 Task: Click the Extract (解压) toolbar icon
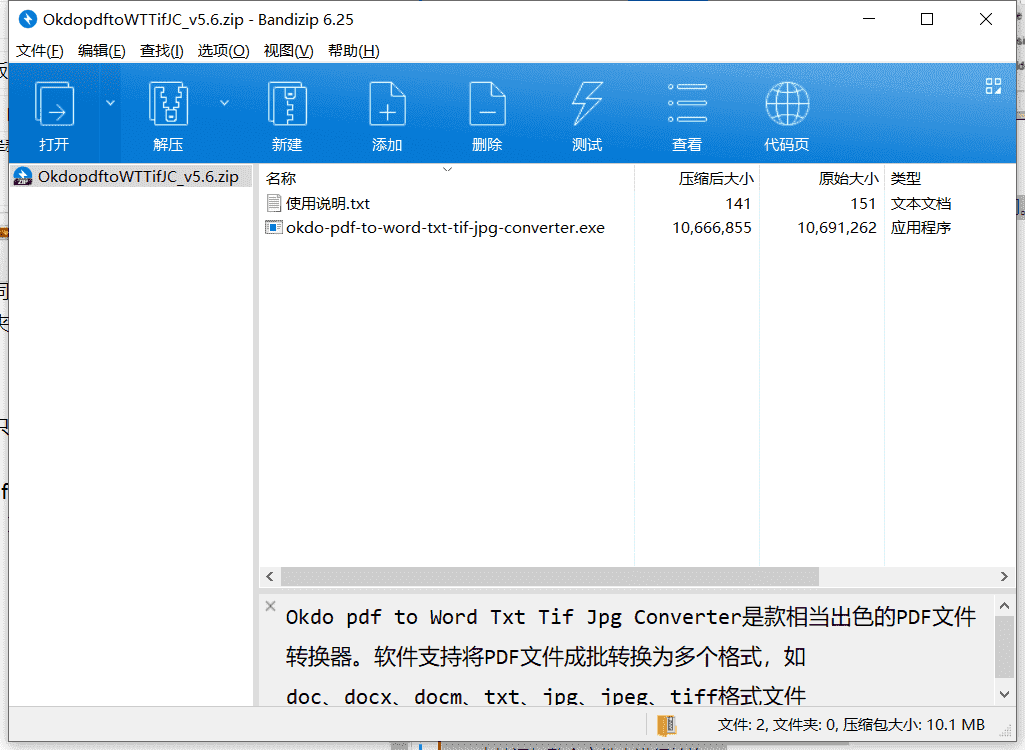[x=169, y=104]
